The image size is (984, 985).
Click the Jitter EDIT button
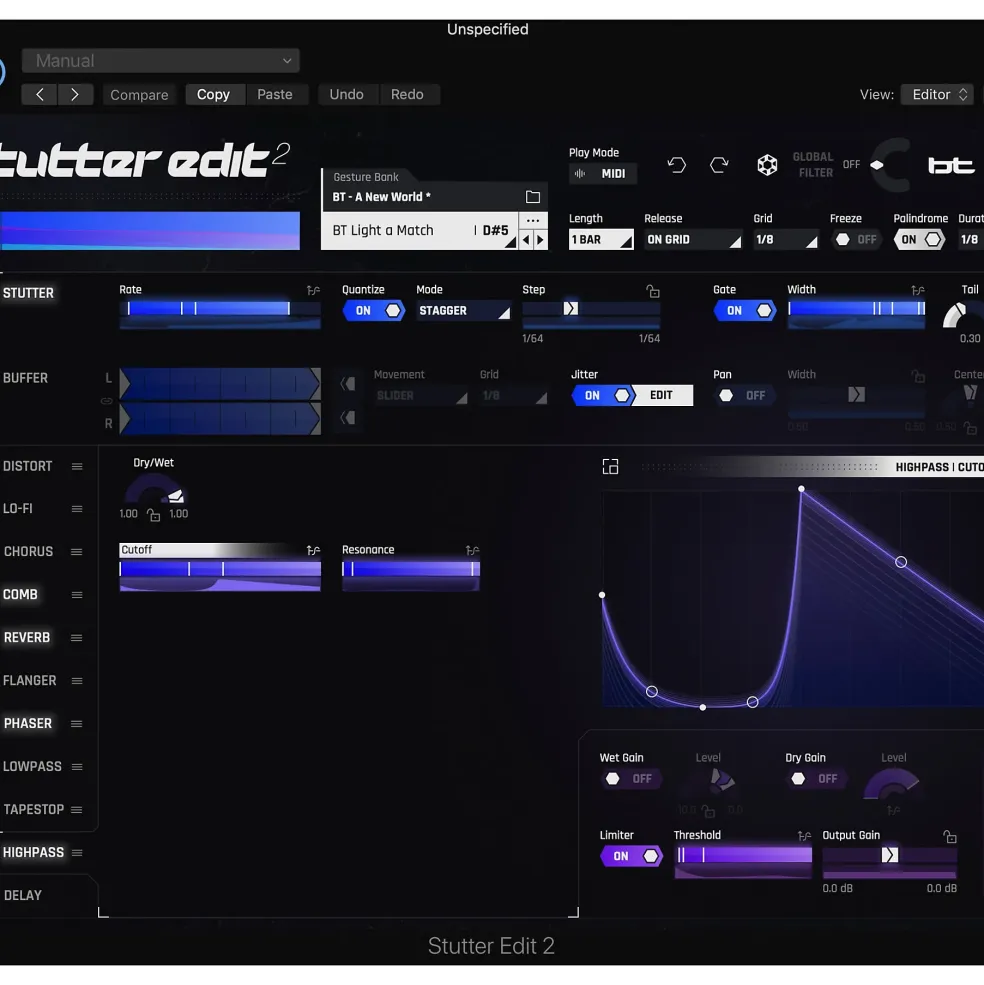point(661,395)
